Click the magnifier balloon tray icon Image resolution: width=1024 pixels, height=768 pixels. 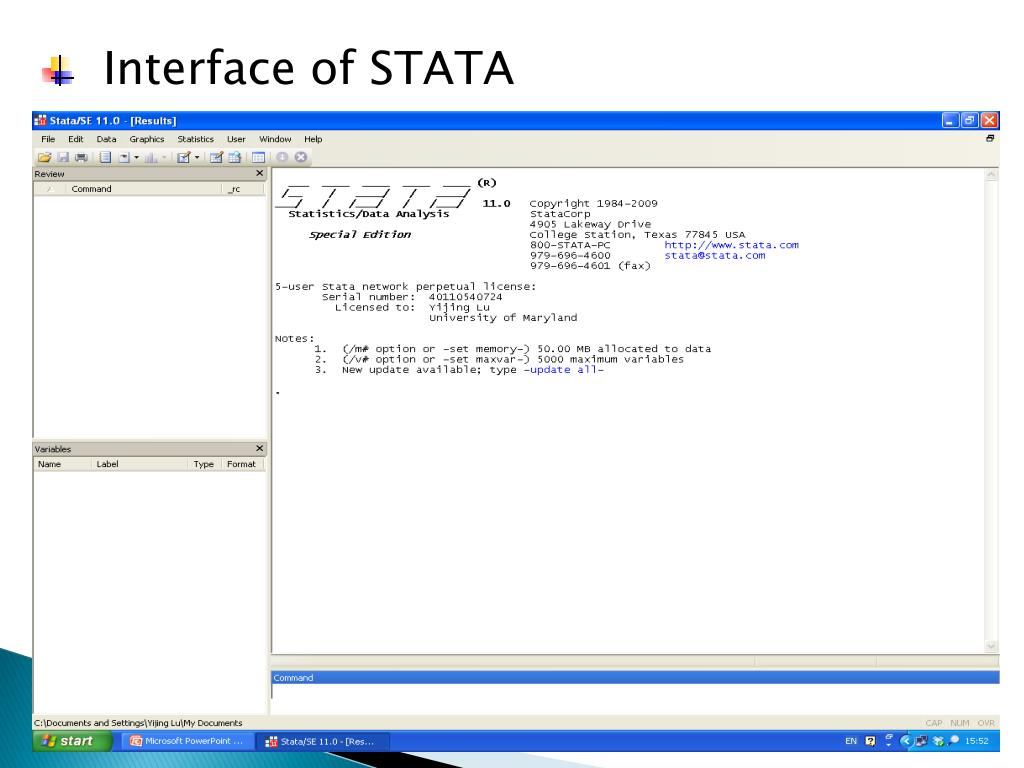953,741
